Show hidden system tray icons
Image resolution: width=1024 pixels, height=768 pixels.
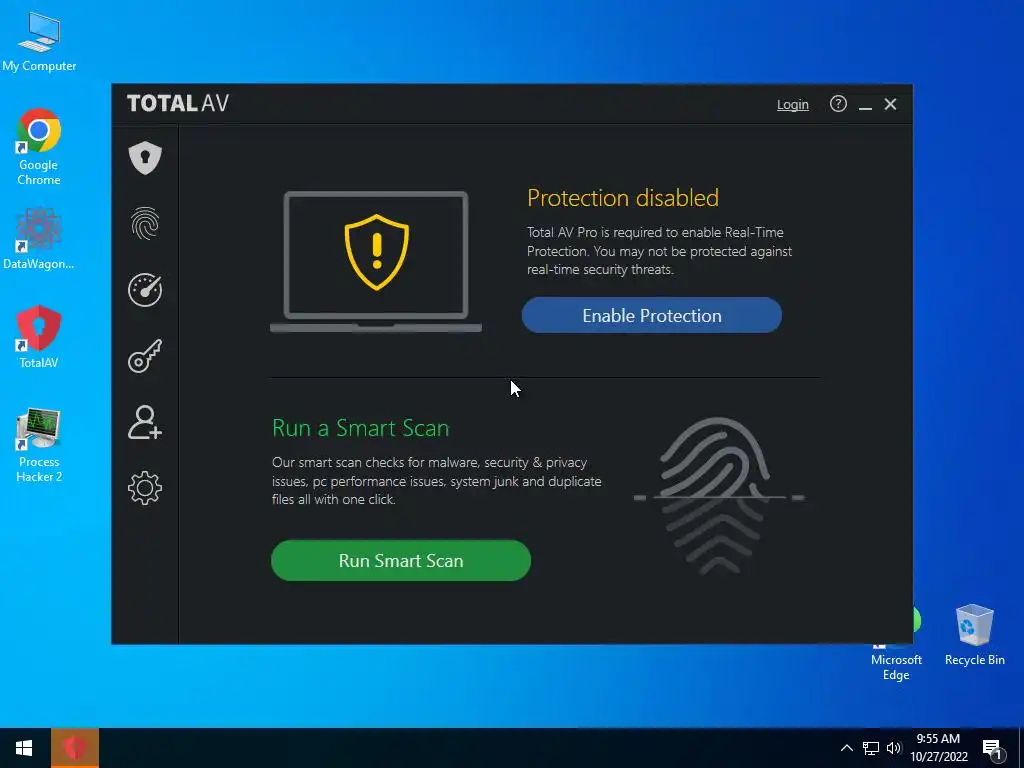pos(846,748)
